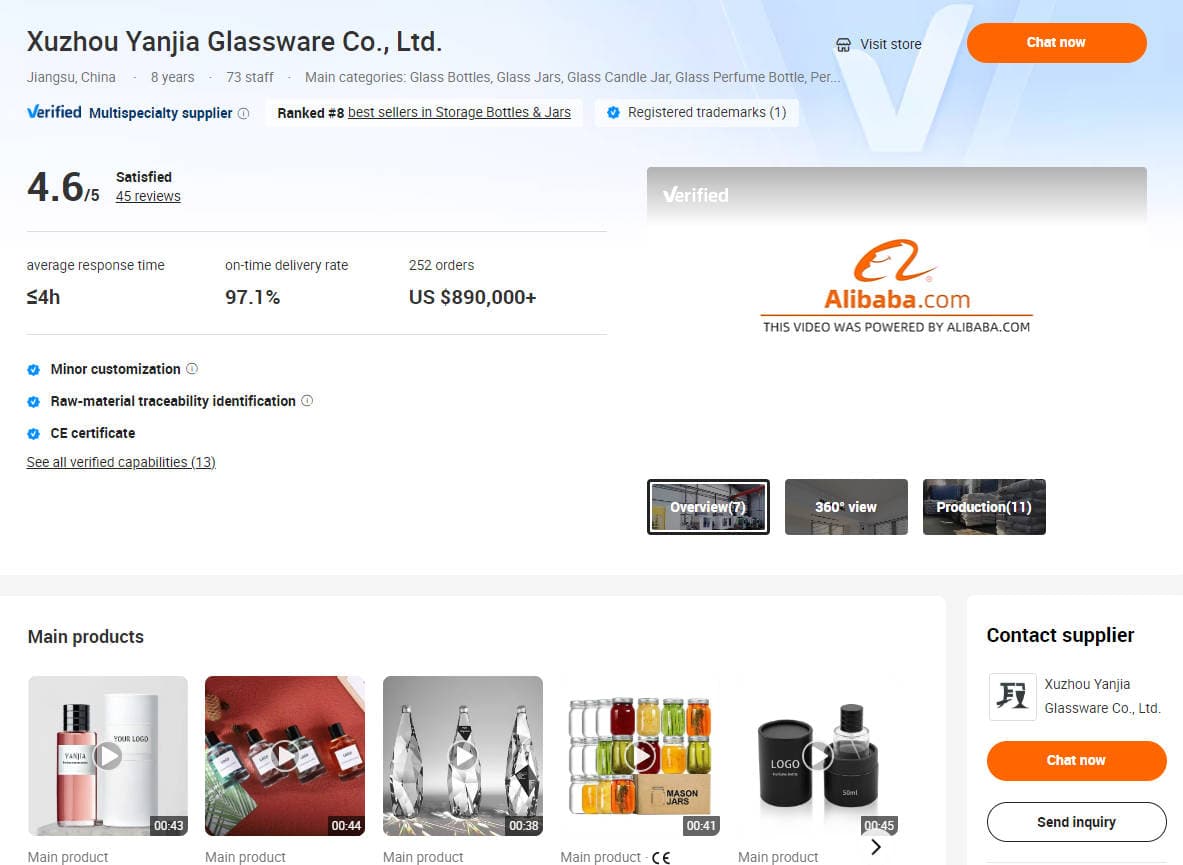Open best sellers in Storage Bottles & Jars link
This screenshot has width=1183, height=865.
(x=459, y=112)
